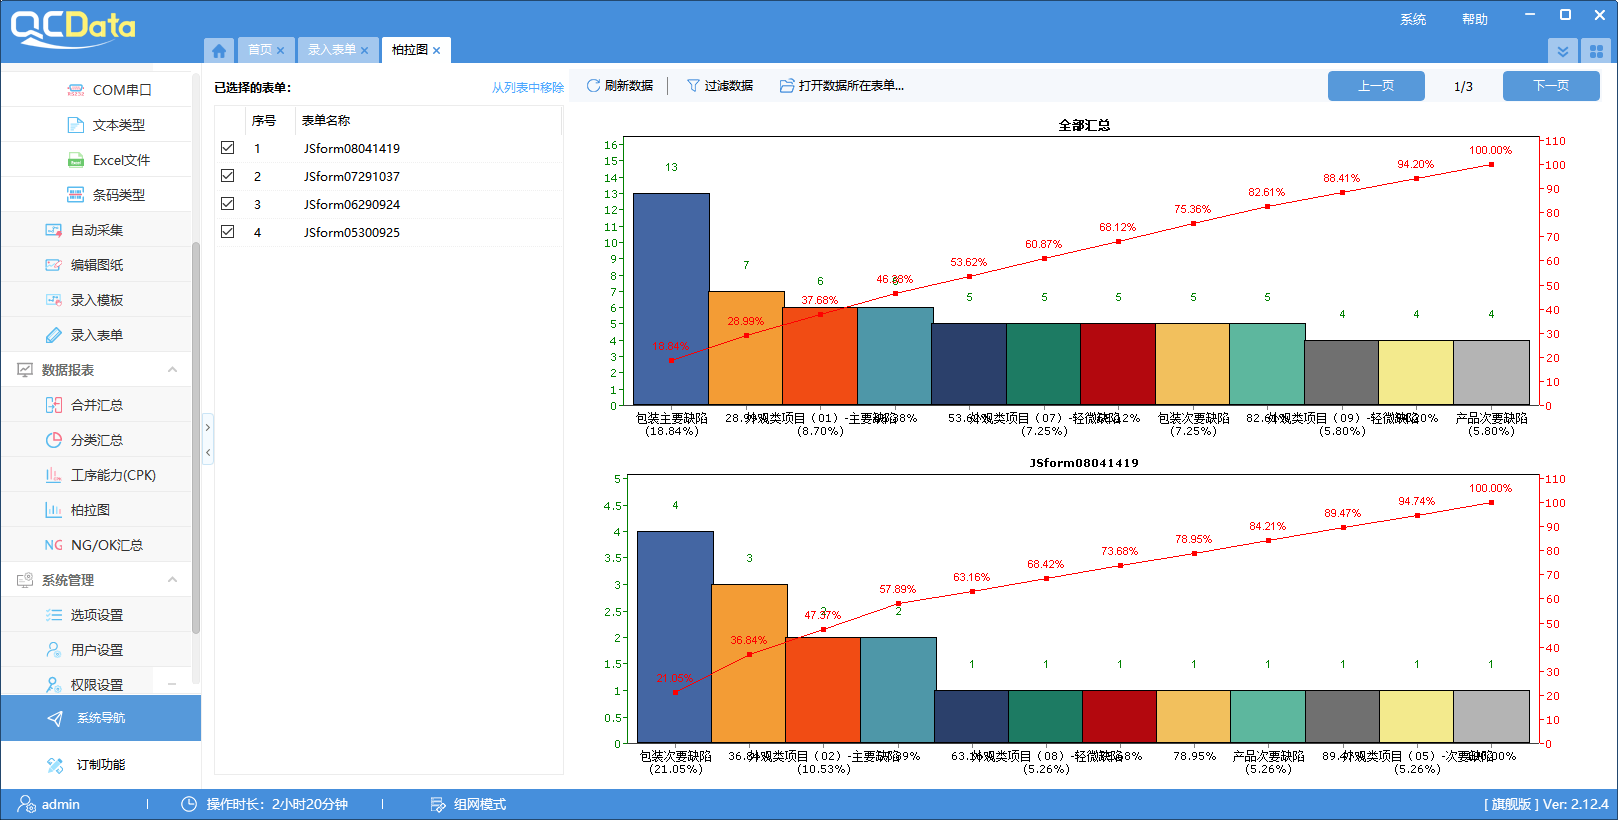Uncheck the JSform08041419 checkbox
The width and height of the screenshot is (1618, 820).
tap(228, 148)
